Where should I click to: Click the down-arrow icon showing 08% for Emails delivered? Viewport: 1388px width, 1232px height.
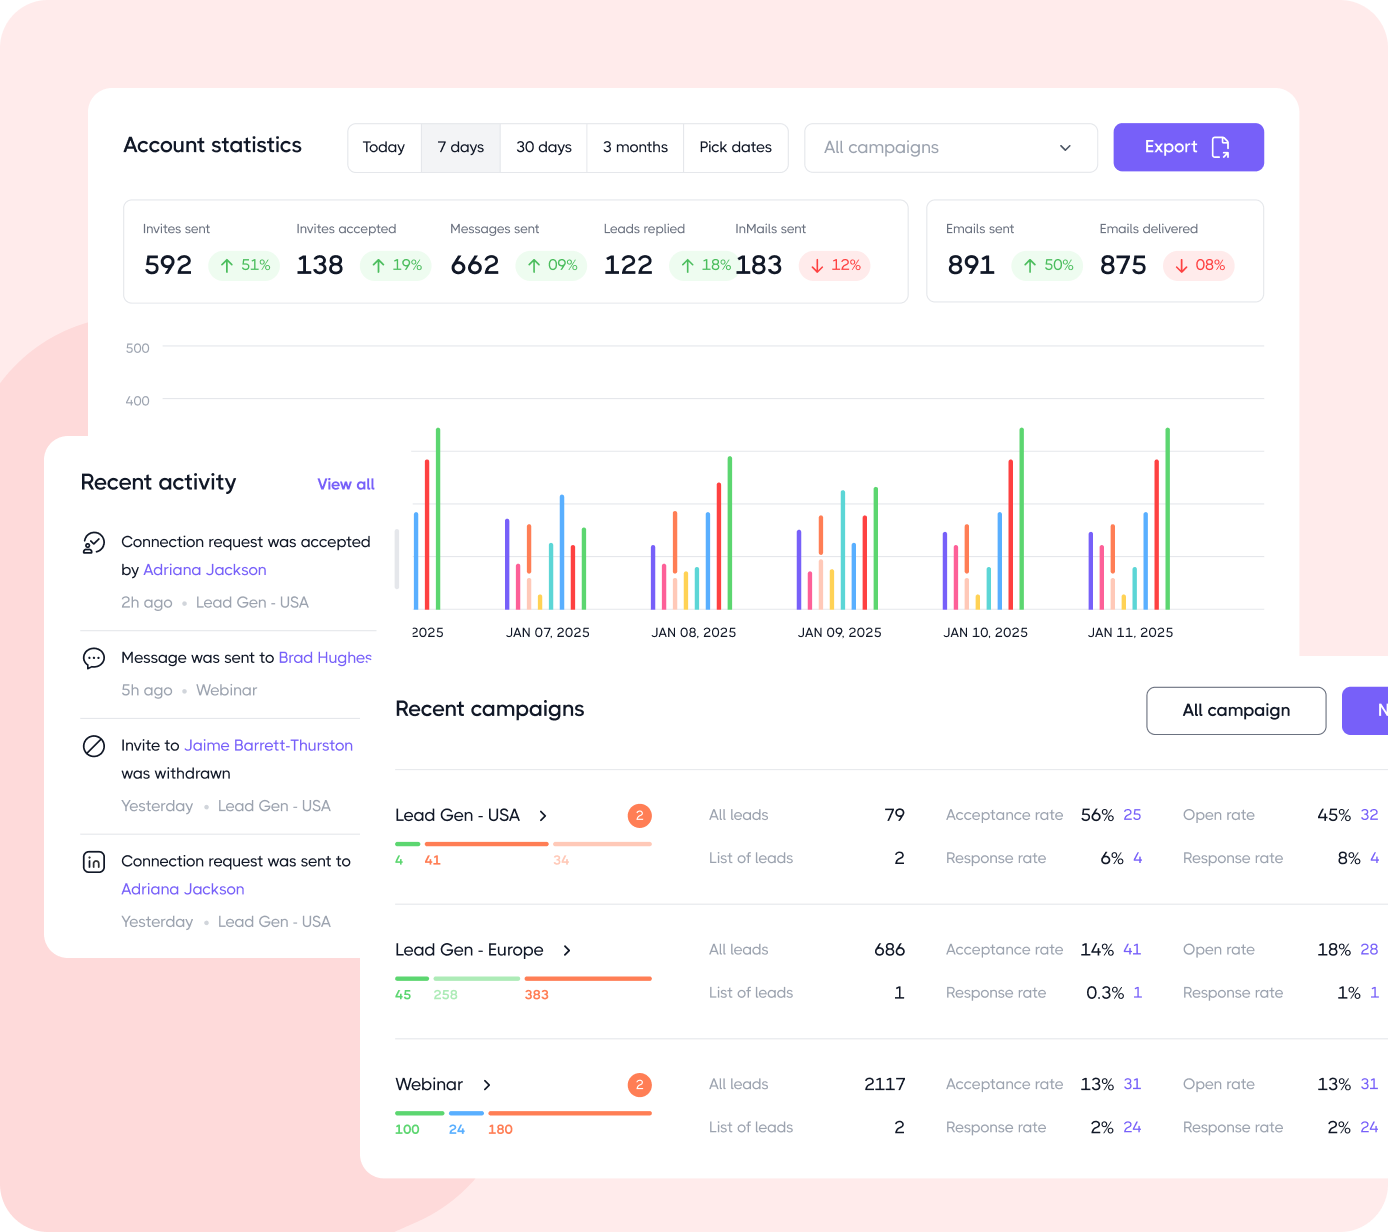(1179, 265)
